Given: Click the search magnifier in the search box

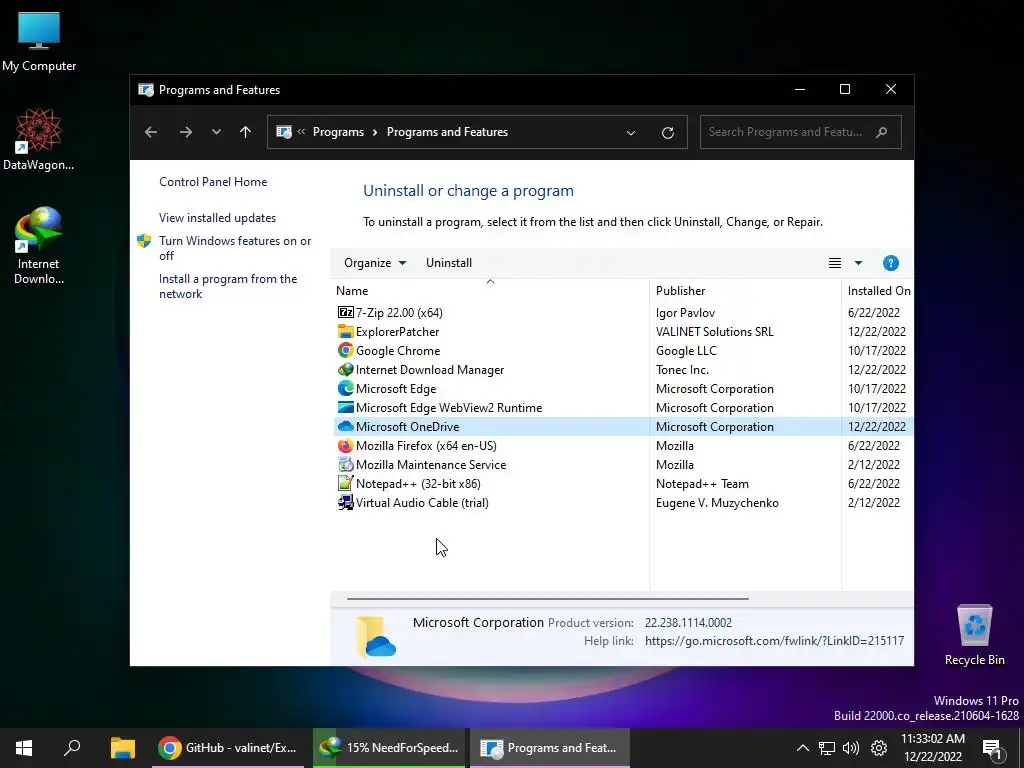Looking at the screenshot, I should pos(882,132).
